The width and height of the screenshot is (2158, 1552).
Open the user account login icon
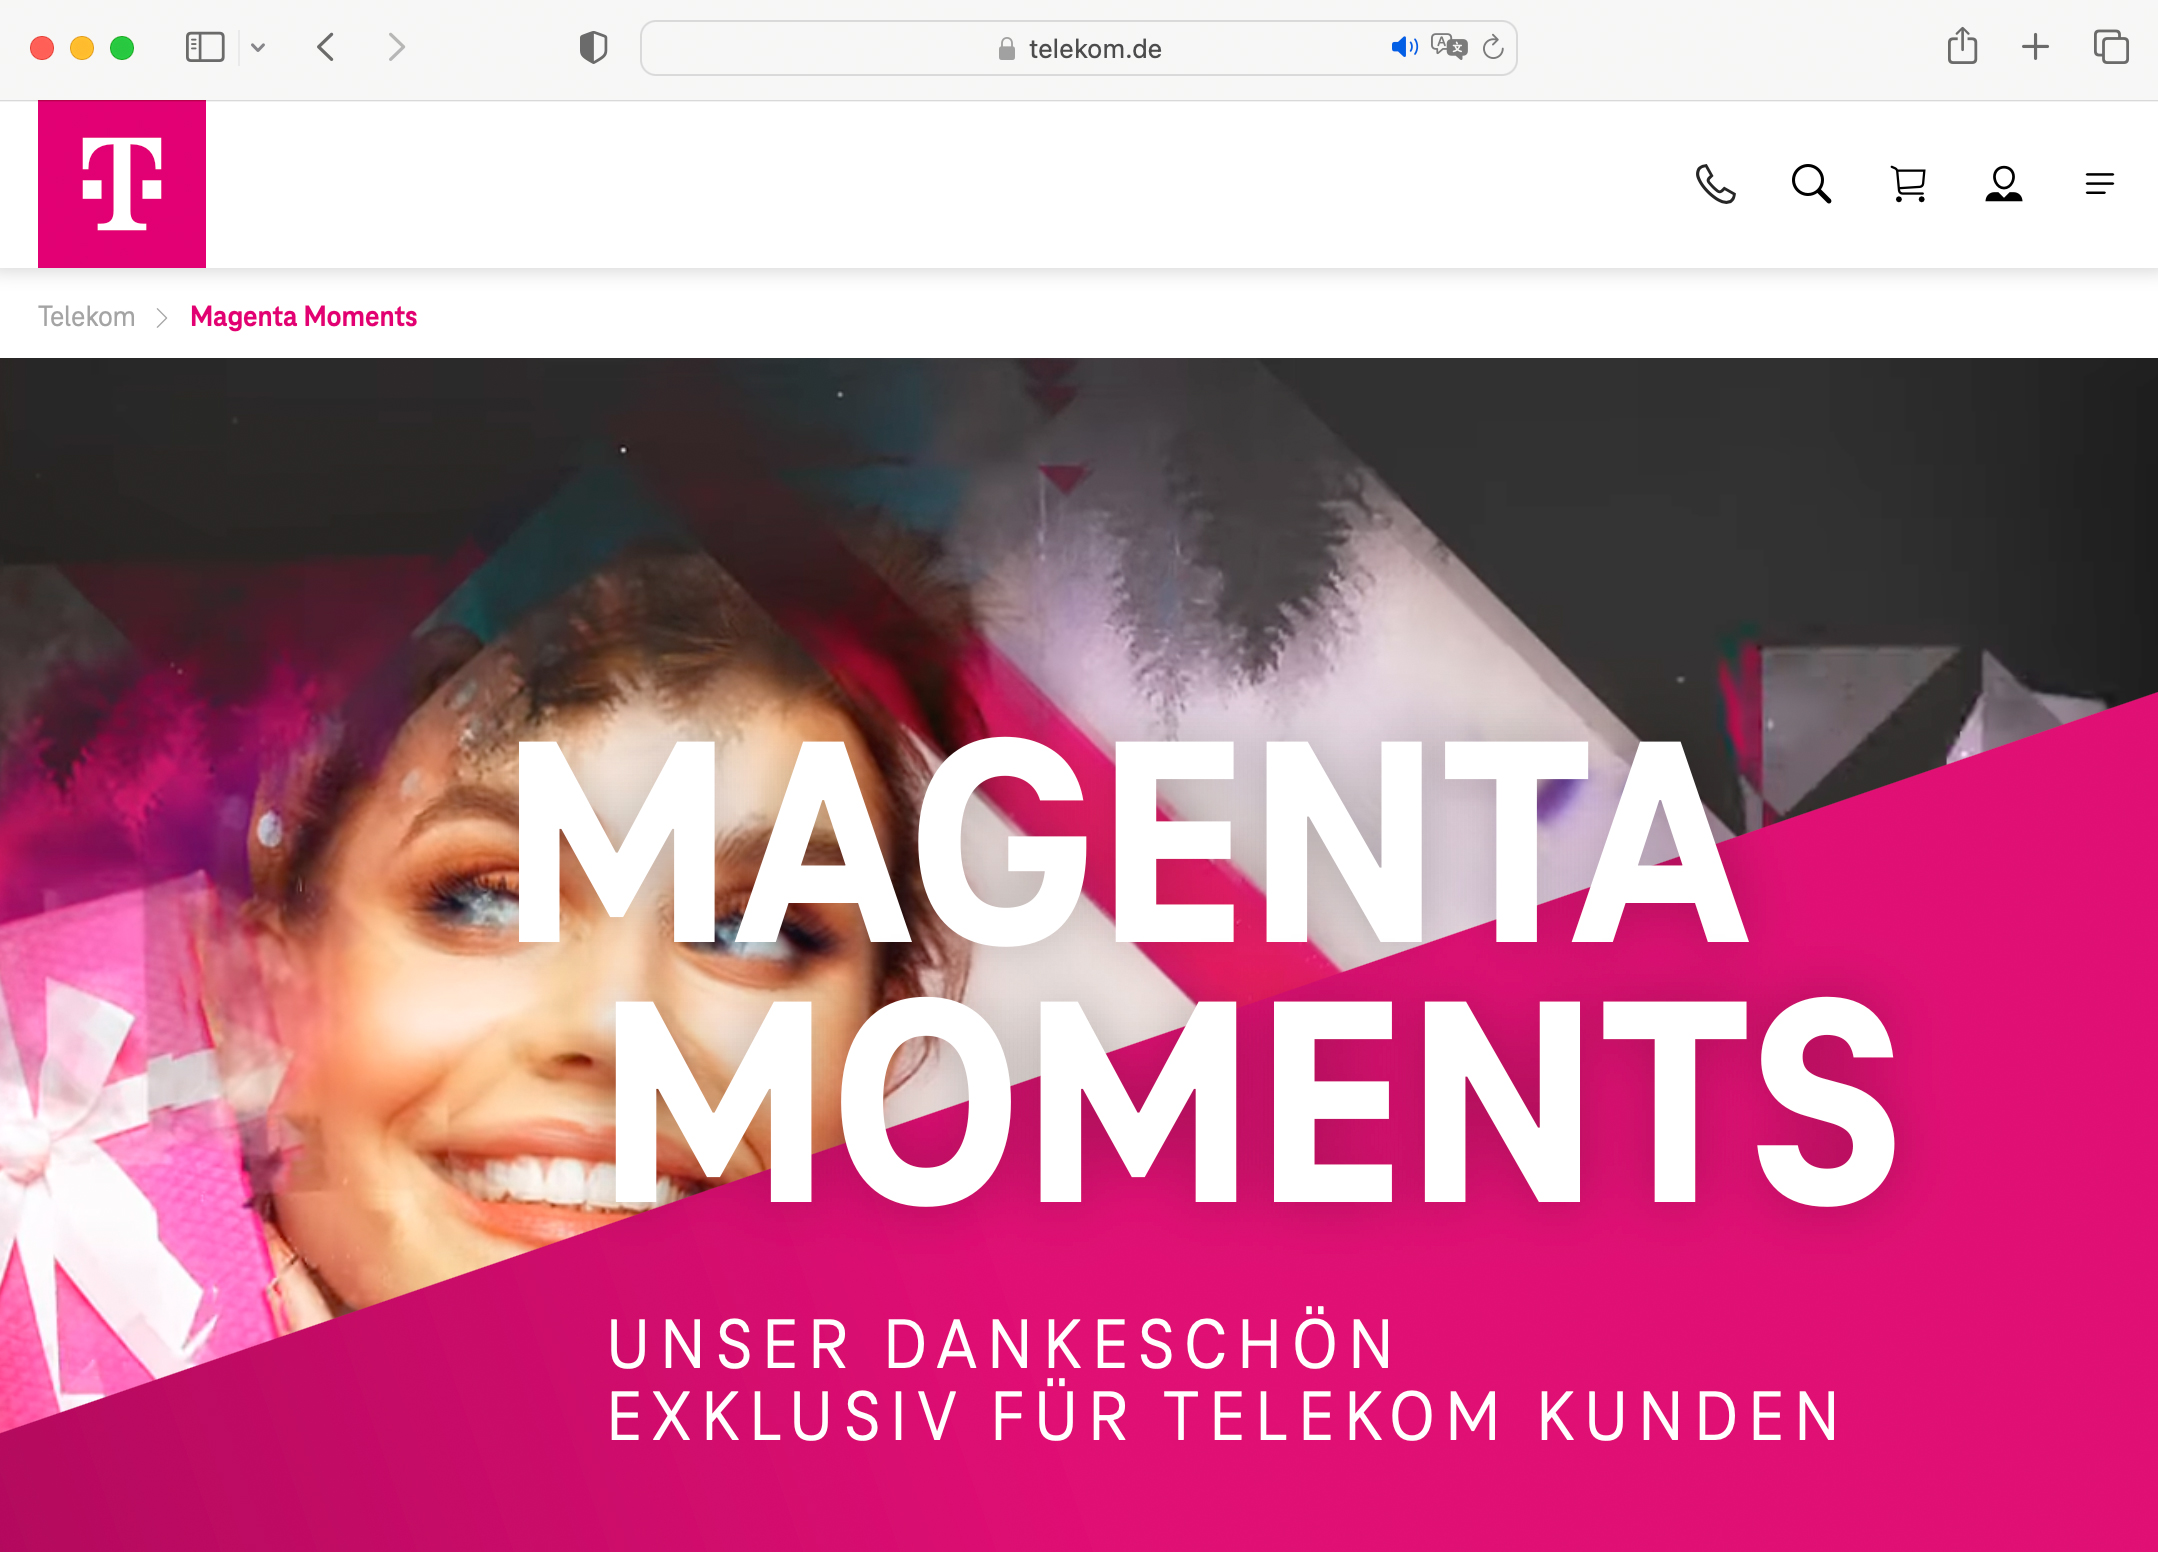(x=2004, y=184)
